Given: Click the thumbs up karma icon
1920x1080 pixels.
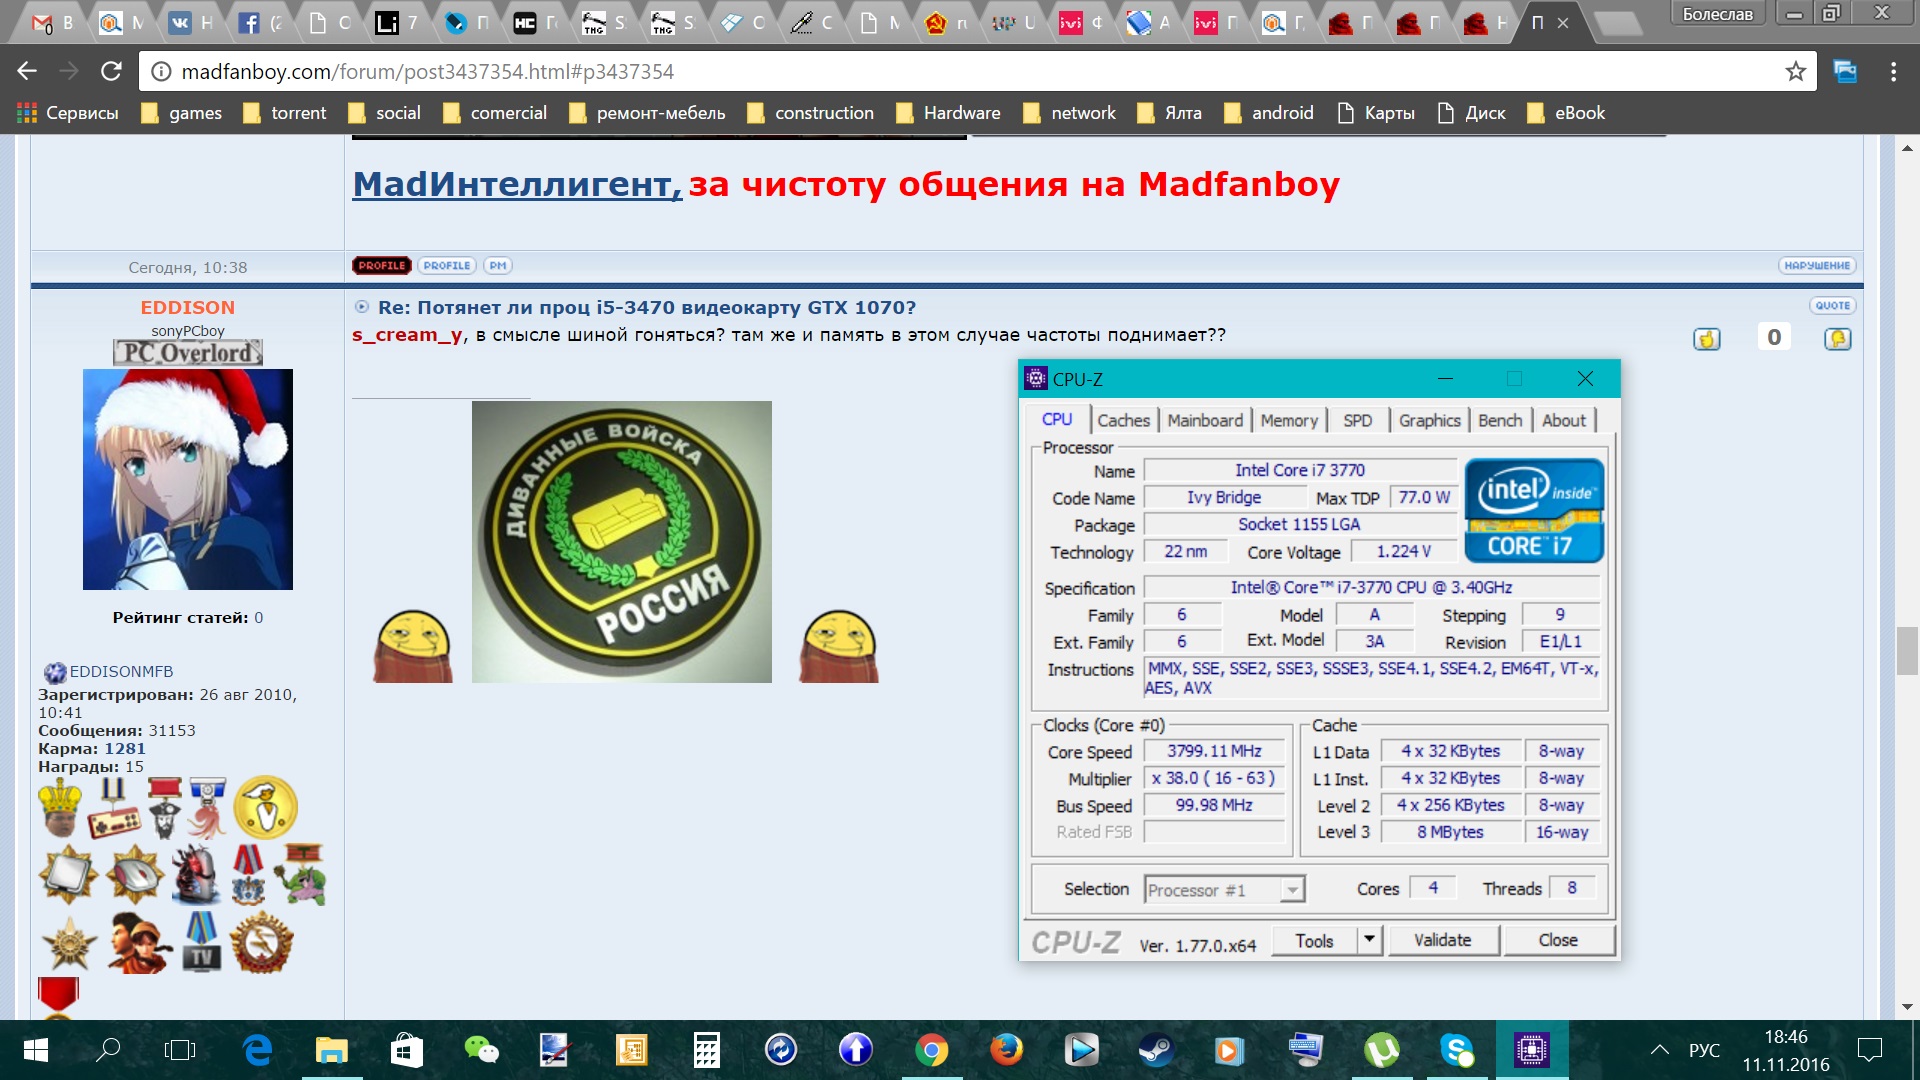Looking at the screenshot, I should pyautogui.click(x=1707, y=339).
